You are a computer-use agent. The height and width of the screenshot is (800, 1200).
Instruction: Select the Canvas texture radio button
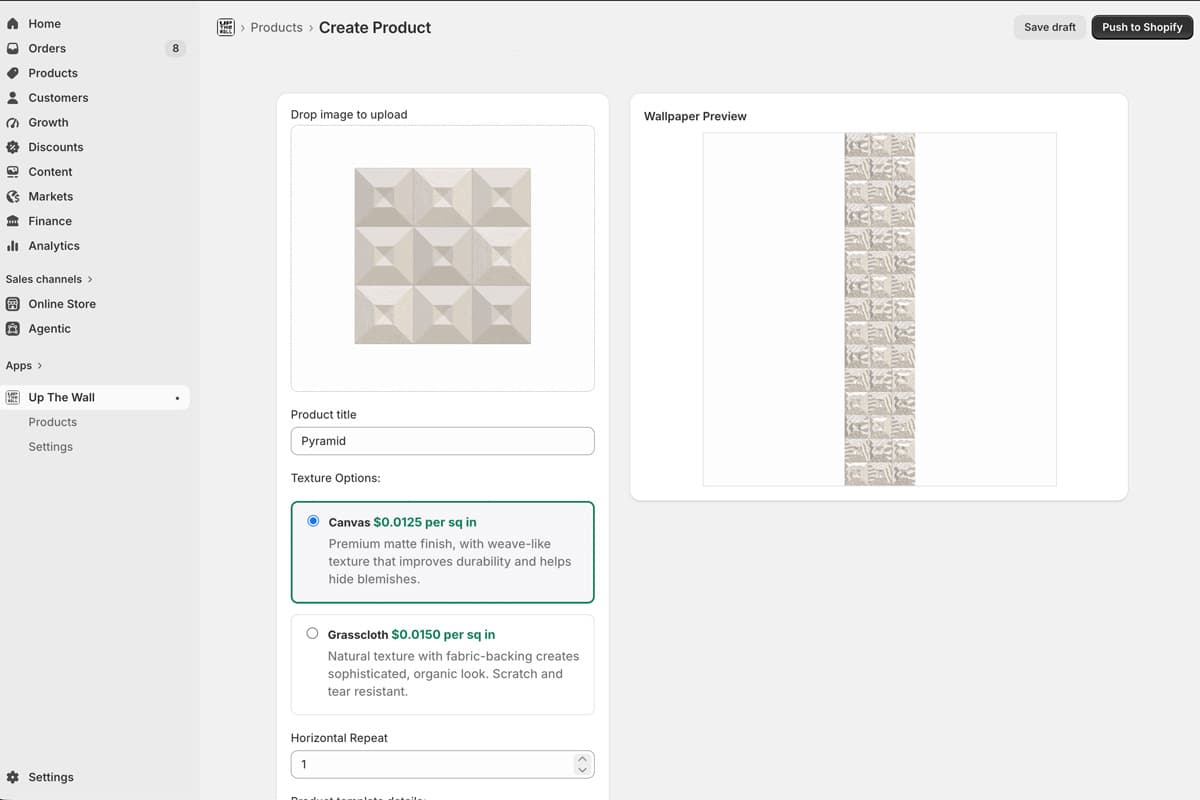[313, 521]
